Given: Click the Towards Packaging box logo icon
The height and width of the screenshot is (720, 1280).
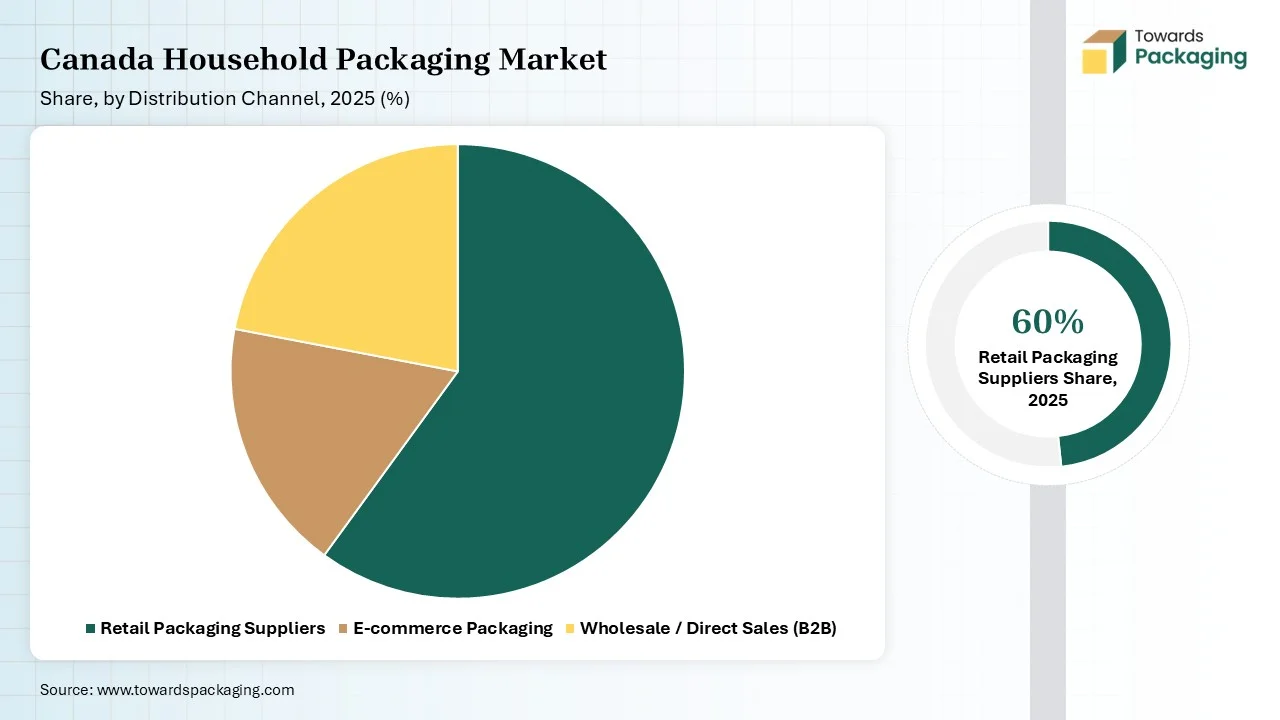Looking at the screenshot, I should (x=1104, y=51).
